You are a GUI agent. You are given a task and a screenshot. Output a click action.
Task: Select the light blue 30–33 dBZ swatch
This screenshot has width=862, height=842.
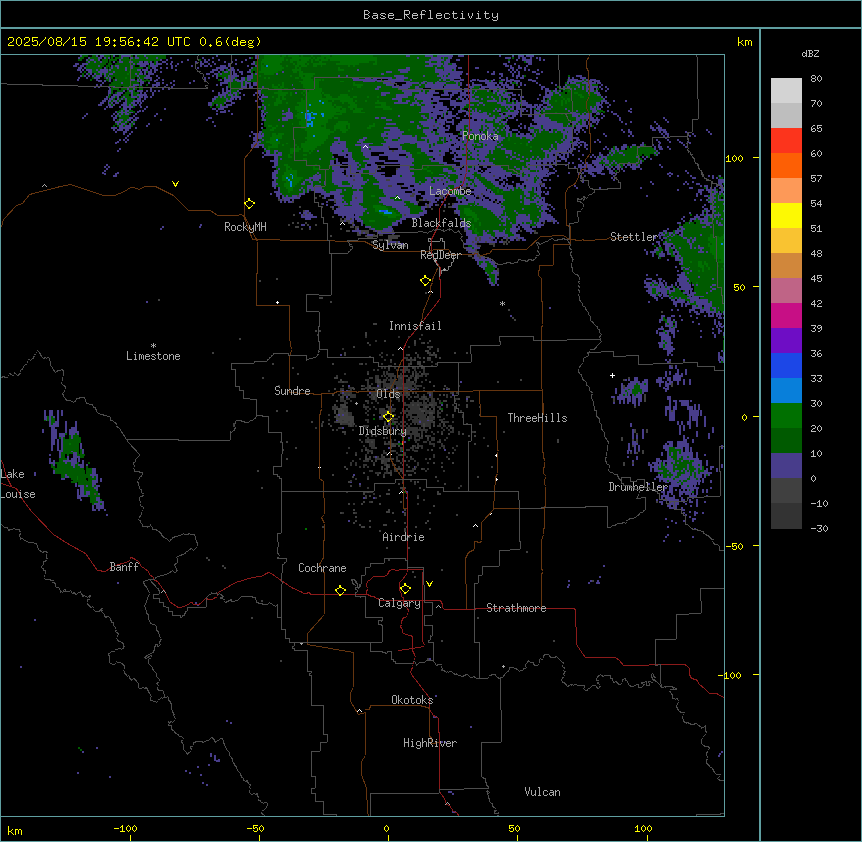point(786,391)
